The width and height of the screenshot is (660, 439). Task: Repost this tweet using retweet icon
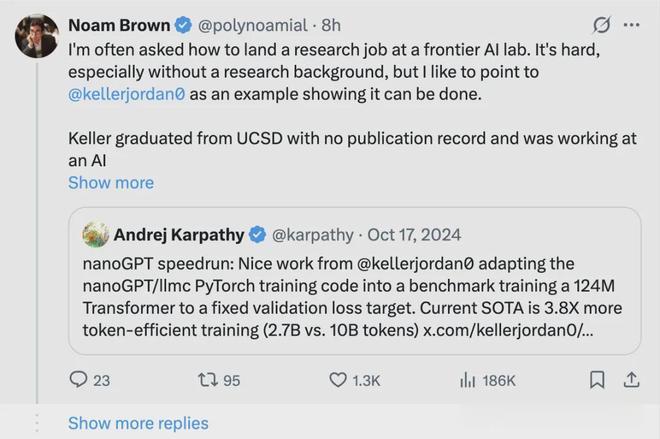[x=206, y=380]
